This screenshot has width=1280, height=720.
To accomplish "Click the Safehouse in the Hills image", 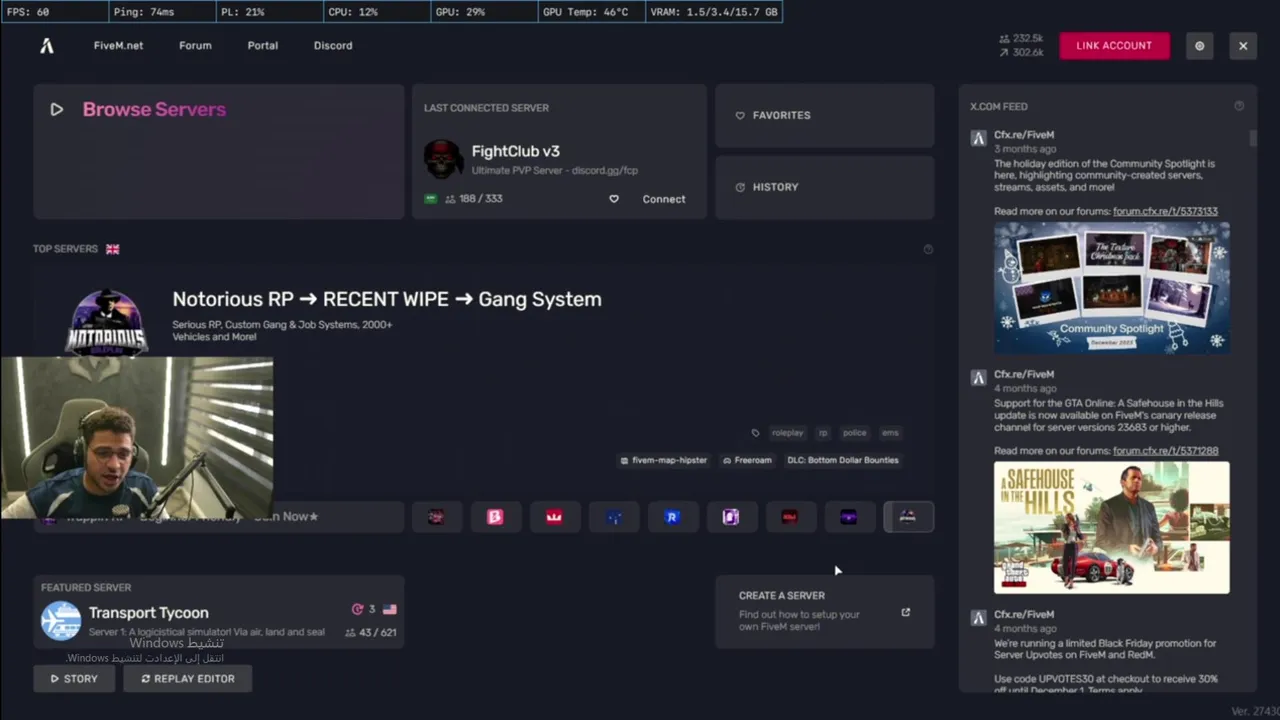I will click(x=1112, y=527).
